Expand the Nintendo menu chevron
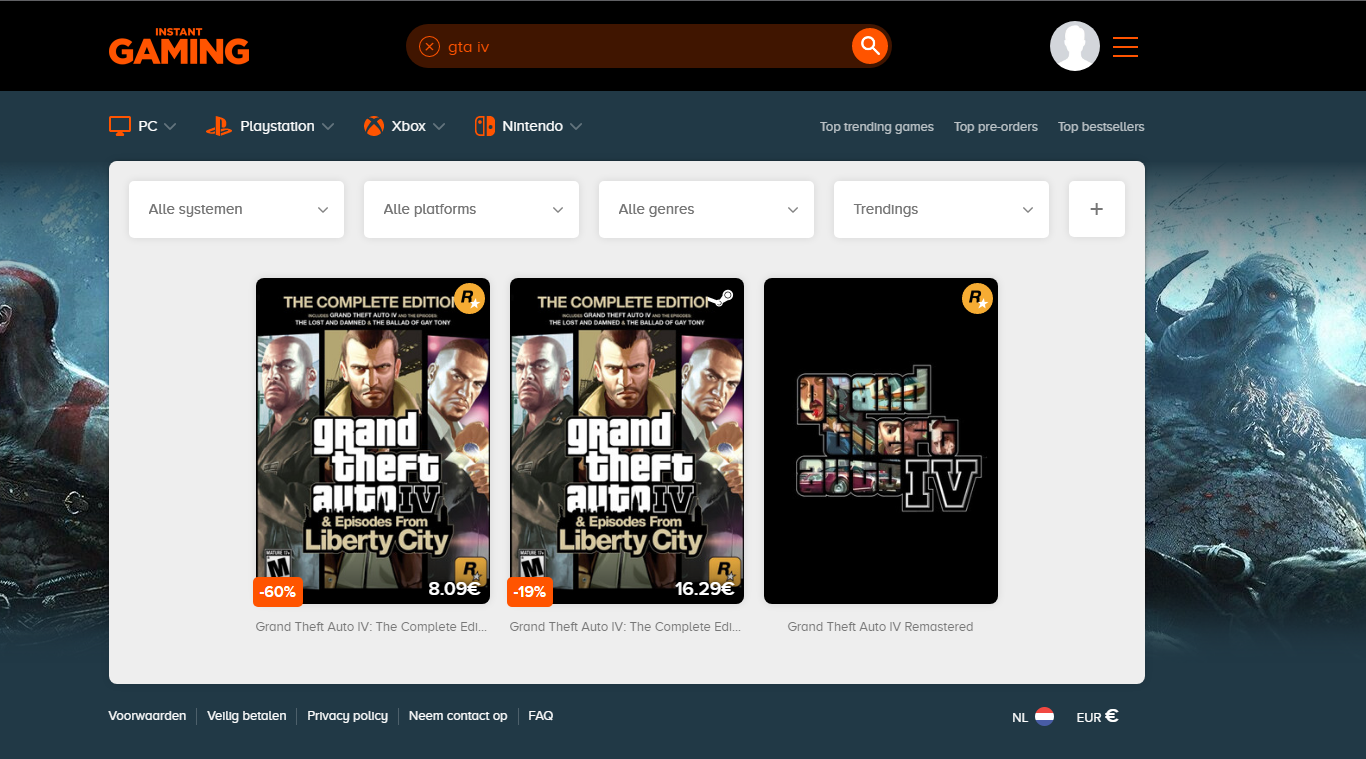The width and height of the screenshot is (1366, 759). click(576, 127)
